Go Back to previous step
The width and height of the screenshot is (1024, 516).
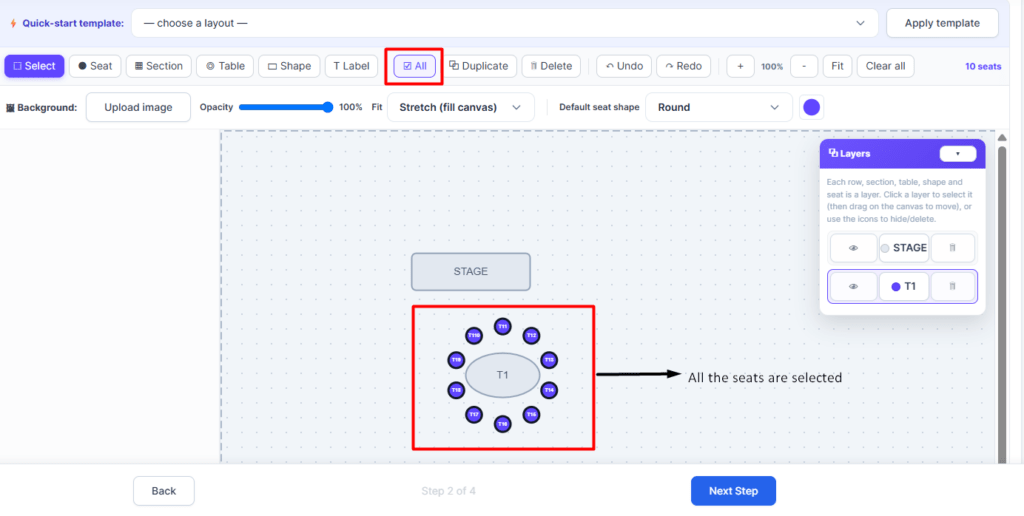pos(164,491)
